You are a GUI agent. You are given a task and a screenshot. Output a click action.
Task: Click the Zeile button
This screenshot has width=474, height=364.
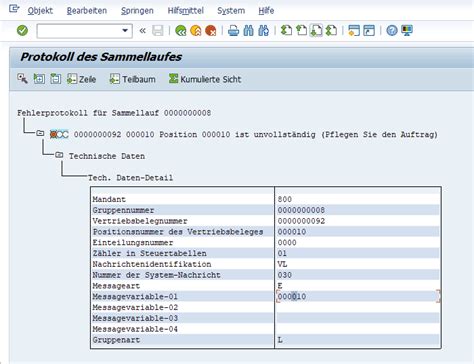[x=81, y=79]
